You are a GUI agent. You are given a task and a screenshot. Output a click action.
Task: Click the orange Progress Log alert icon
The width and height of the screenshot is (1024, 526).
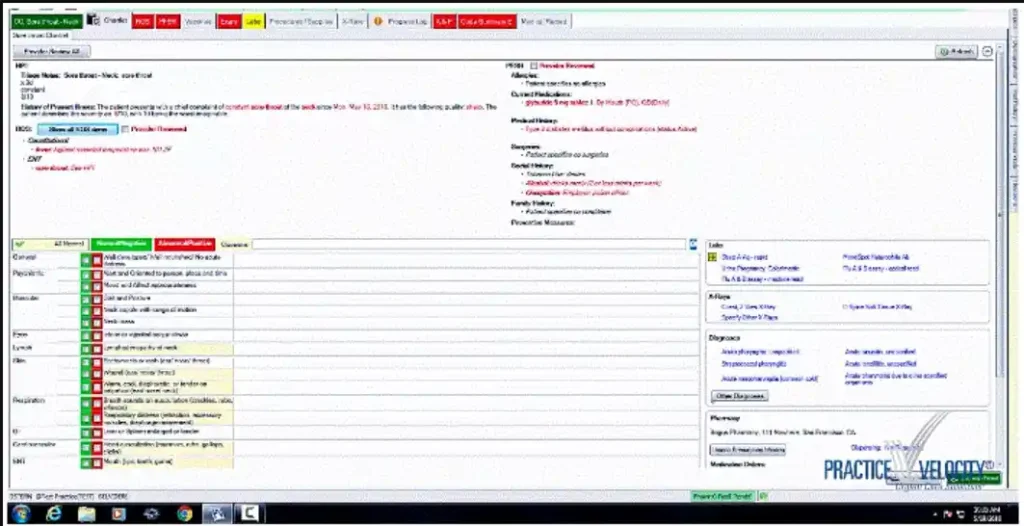point(377,22)
